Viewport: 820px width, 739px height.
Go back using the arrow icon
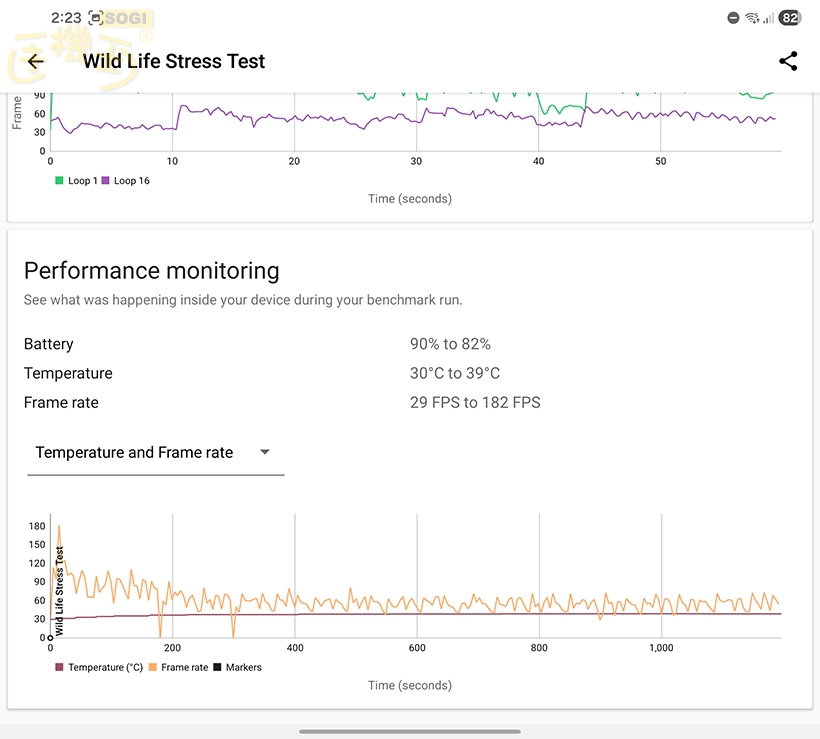[x=36, y=61]
